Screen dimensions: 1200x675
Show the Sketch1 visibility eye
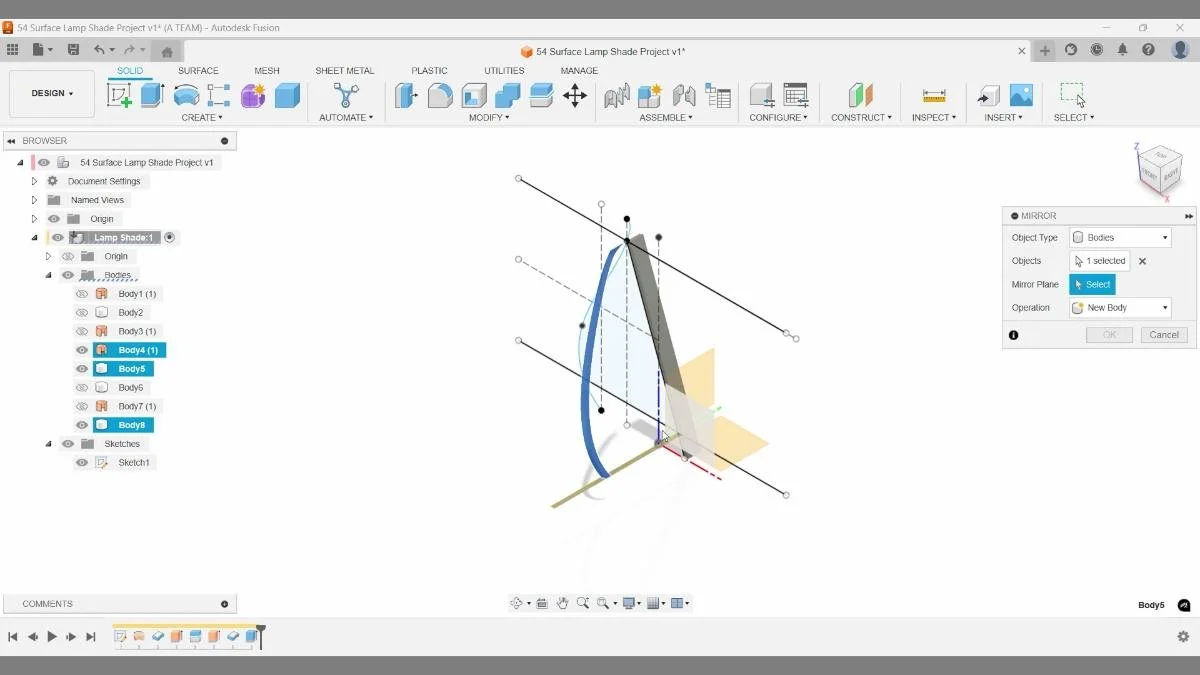pyautogui.click(x=82, y=462)
